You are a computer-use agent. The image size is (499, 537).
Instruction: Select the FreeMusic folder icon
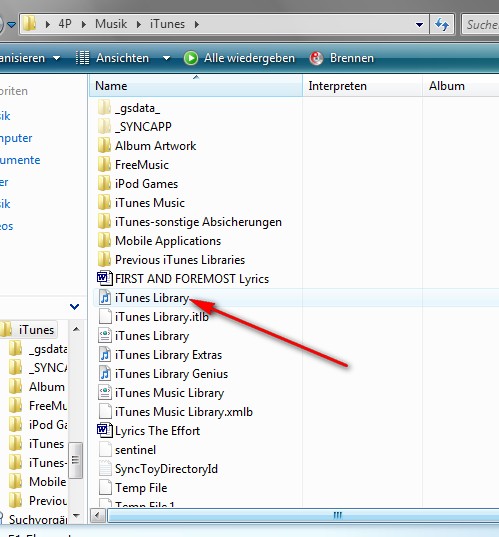104,165
